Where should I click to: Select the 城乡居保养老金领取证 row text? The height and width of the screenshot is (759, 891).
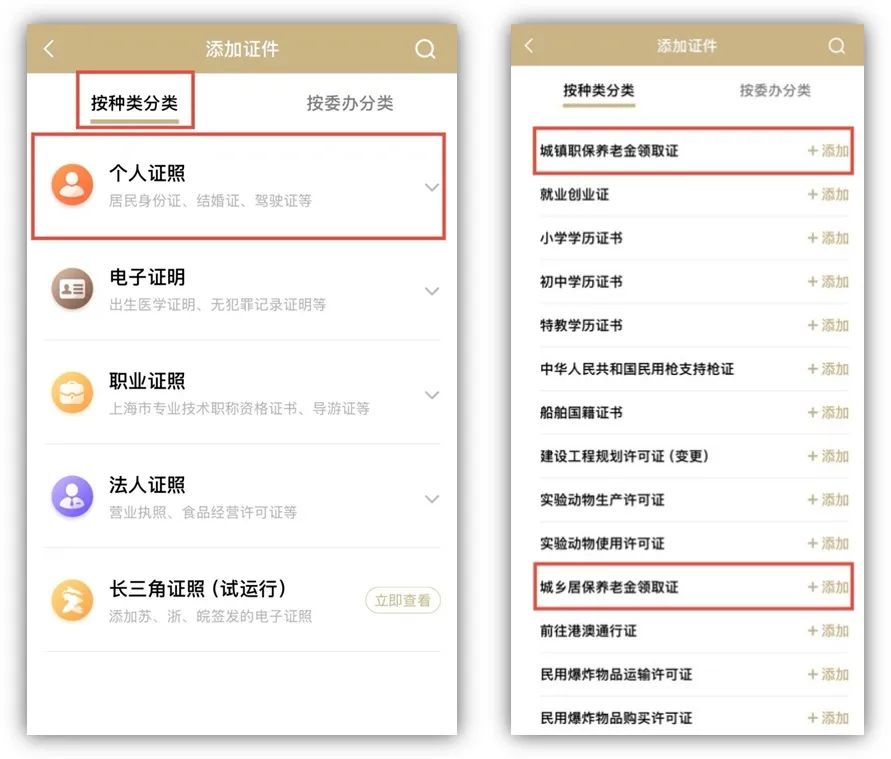tap(609, 587)
